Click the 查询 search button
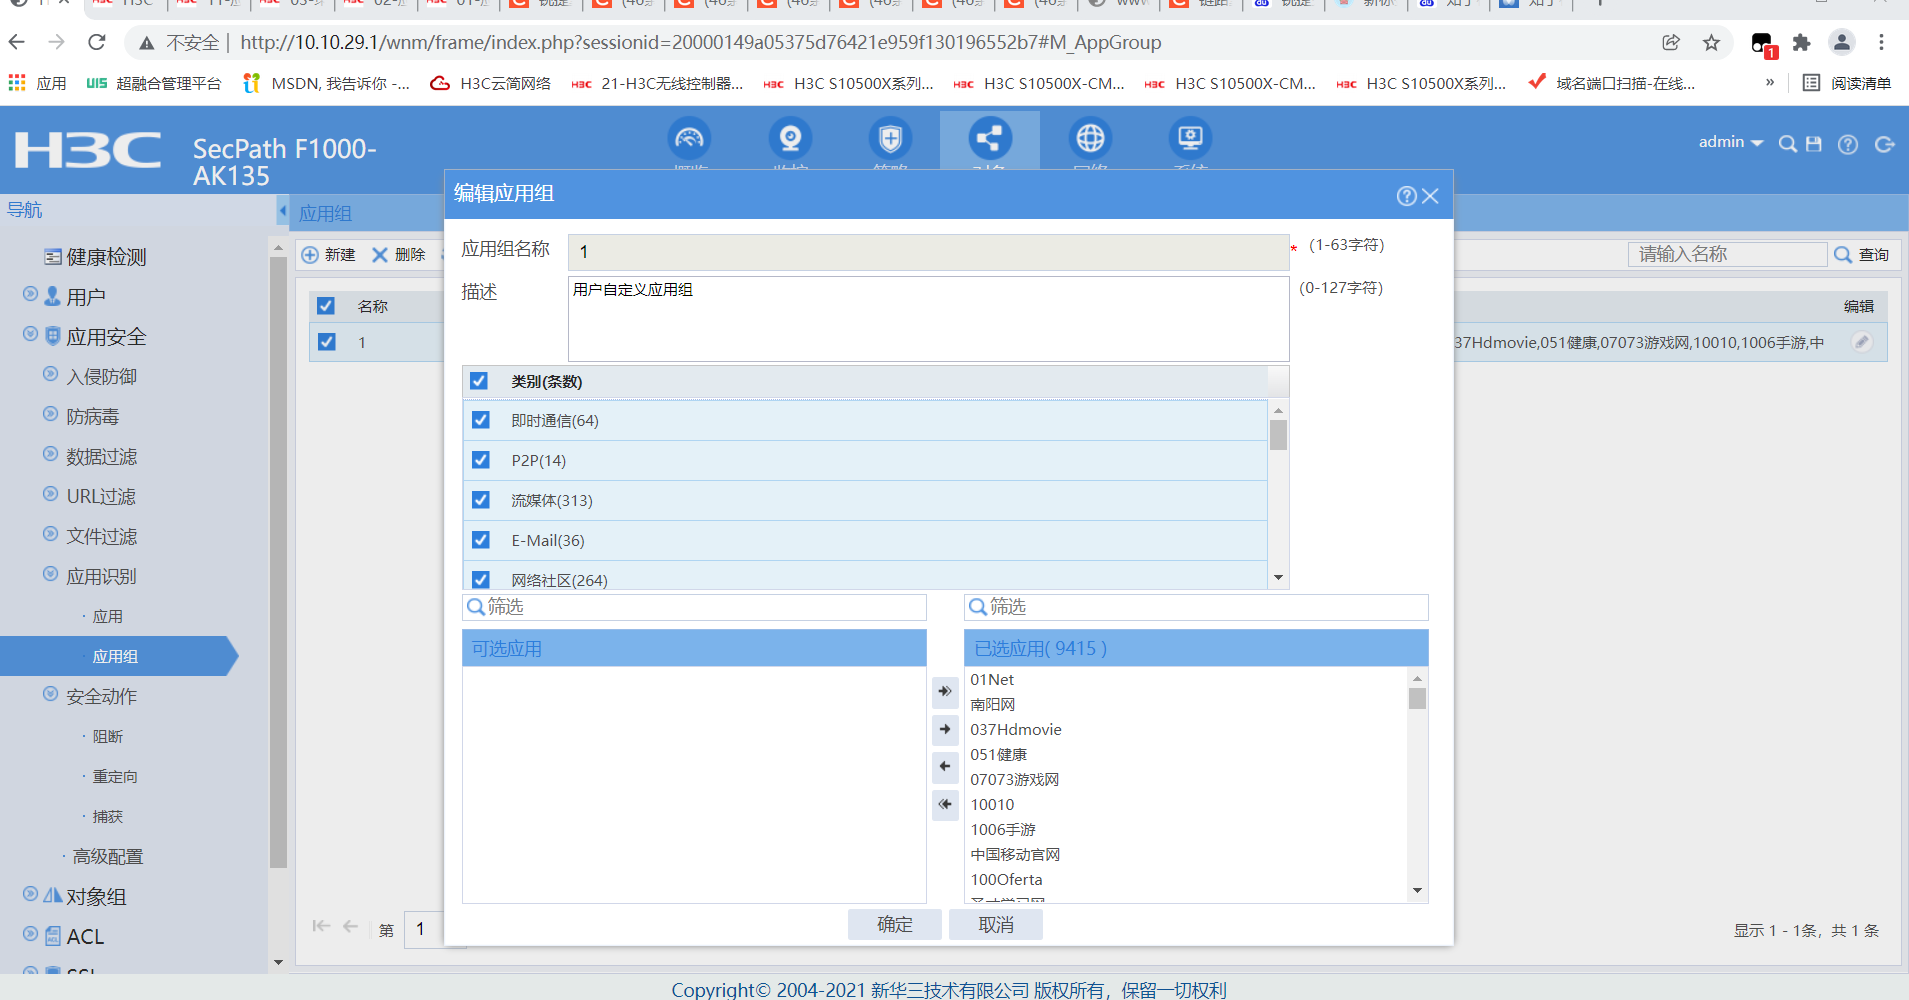This screenshot has width=1909, height=1000. 1862,255
